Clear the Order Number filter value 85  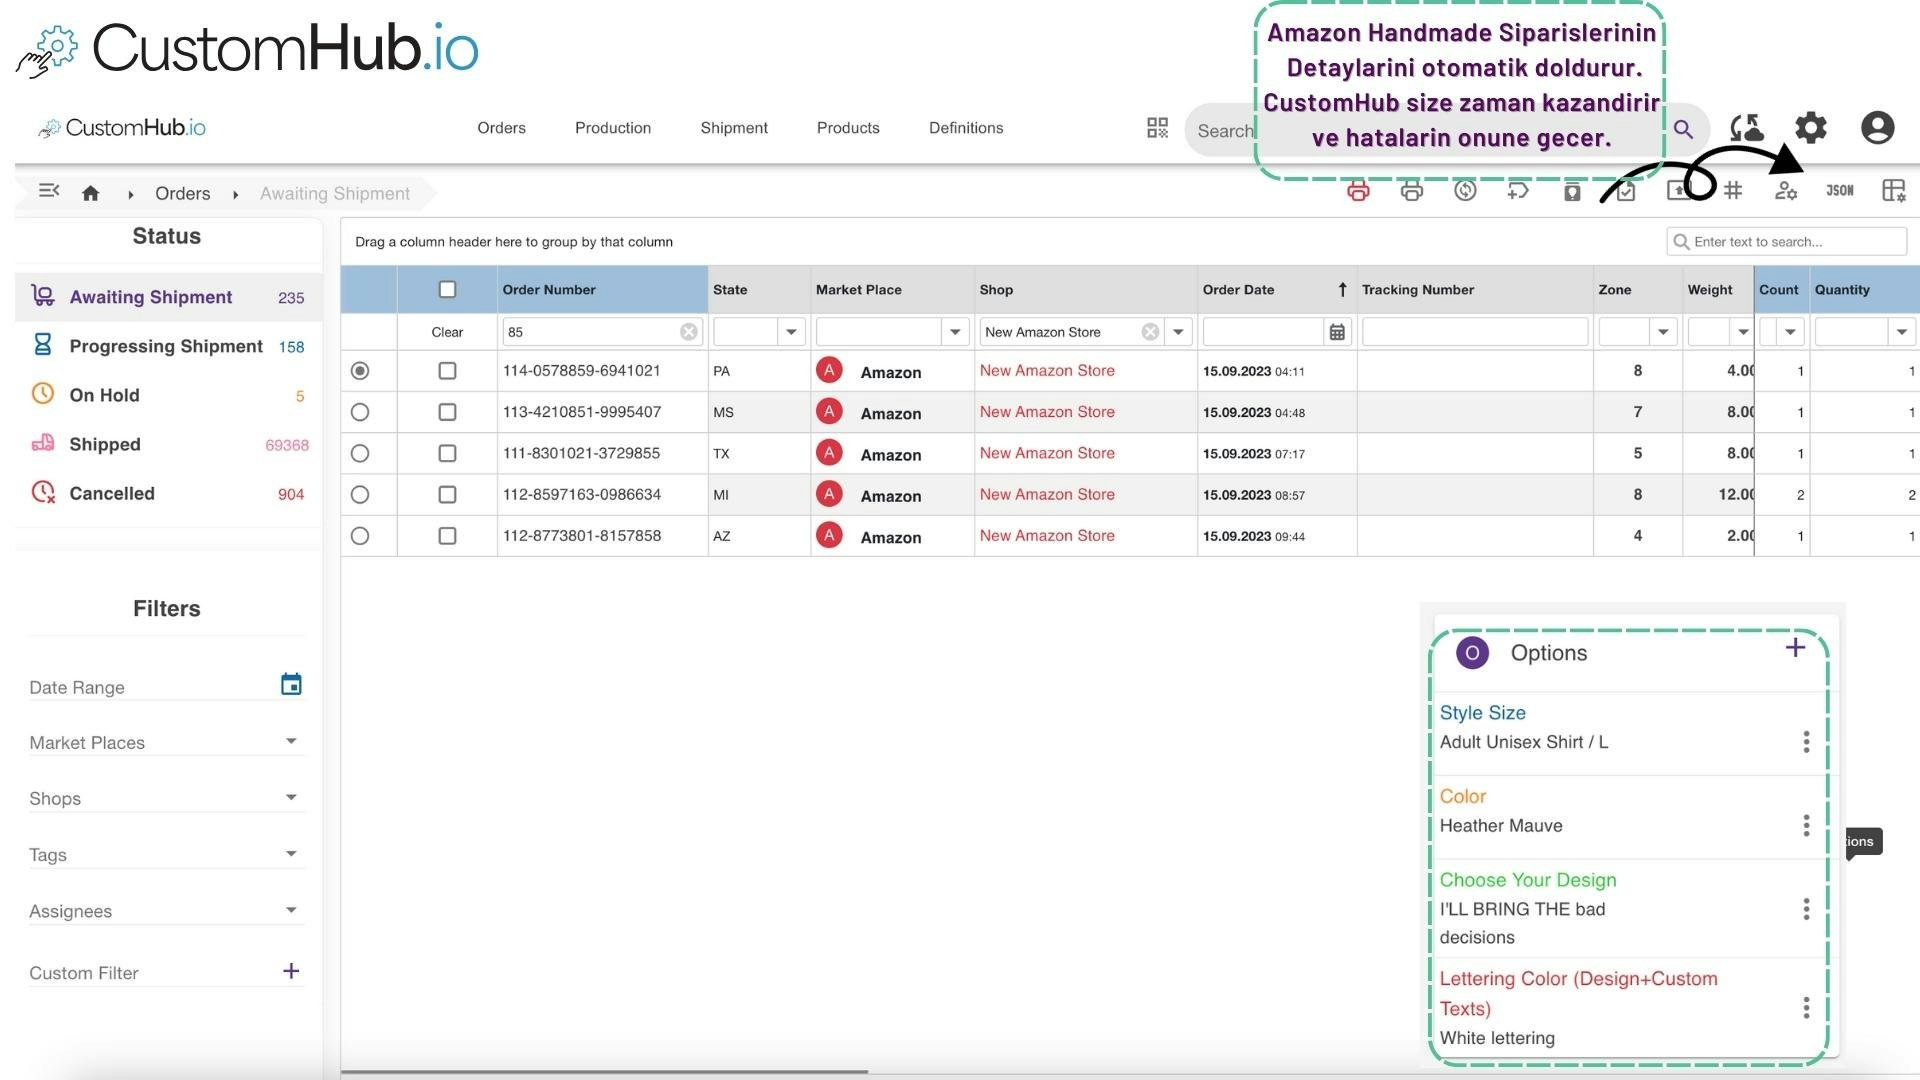point(689,332)
